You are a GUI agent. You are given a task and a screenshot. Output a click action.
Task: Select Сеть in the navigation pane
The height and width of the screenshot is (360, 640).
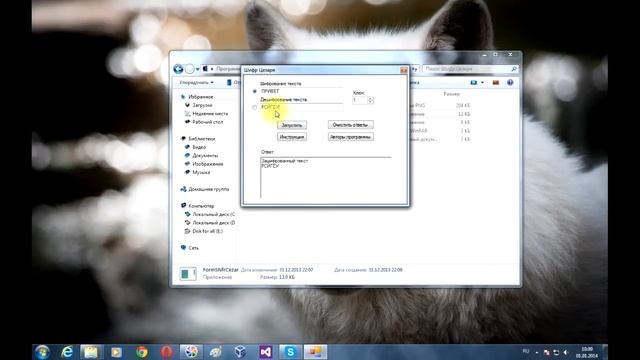point(193,248)
